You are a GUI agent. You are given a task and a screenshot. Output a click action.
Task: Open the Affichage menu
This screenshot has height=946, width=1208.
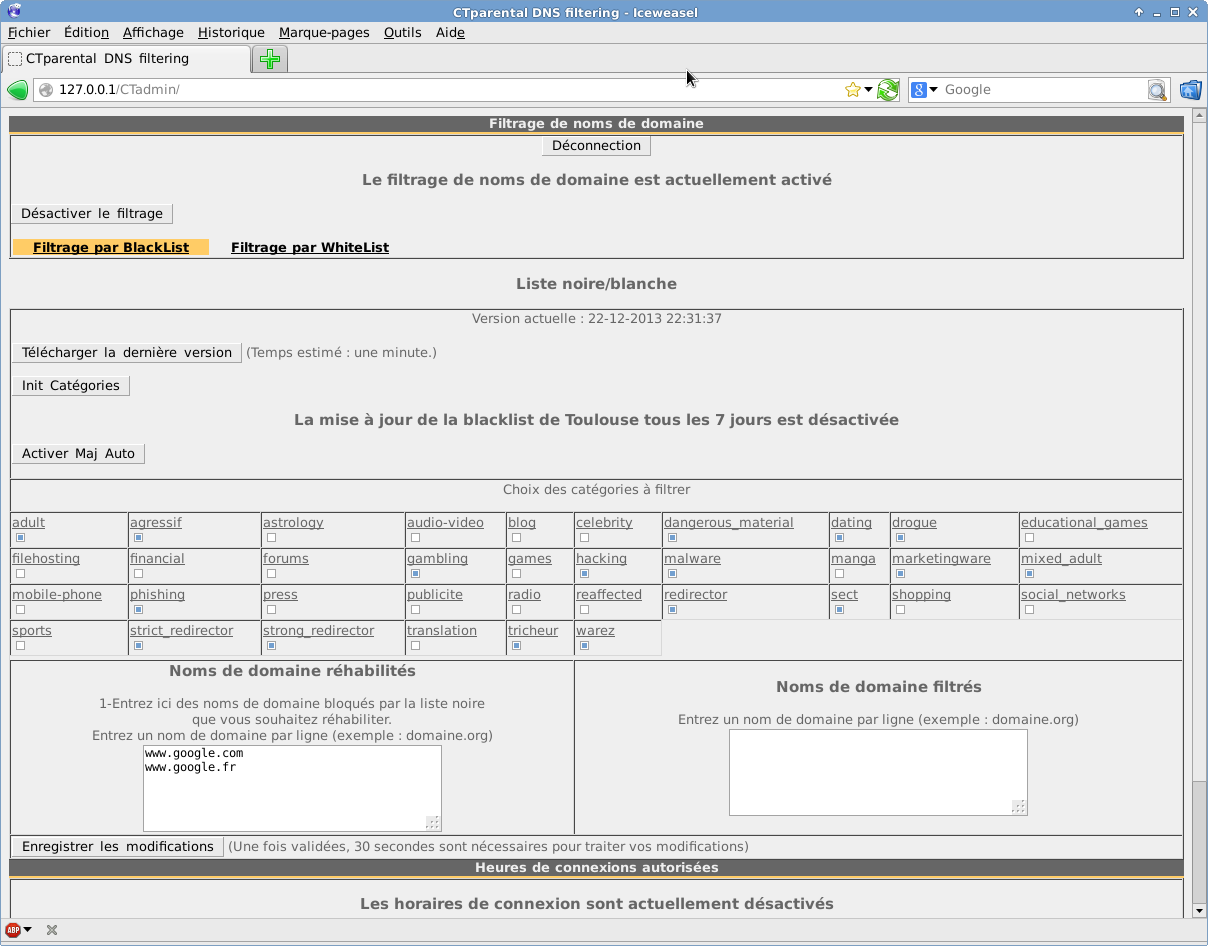153,33
